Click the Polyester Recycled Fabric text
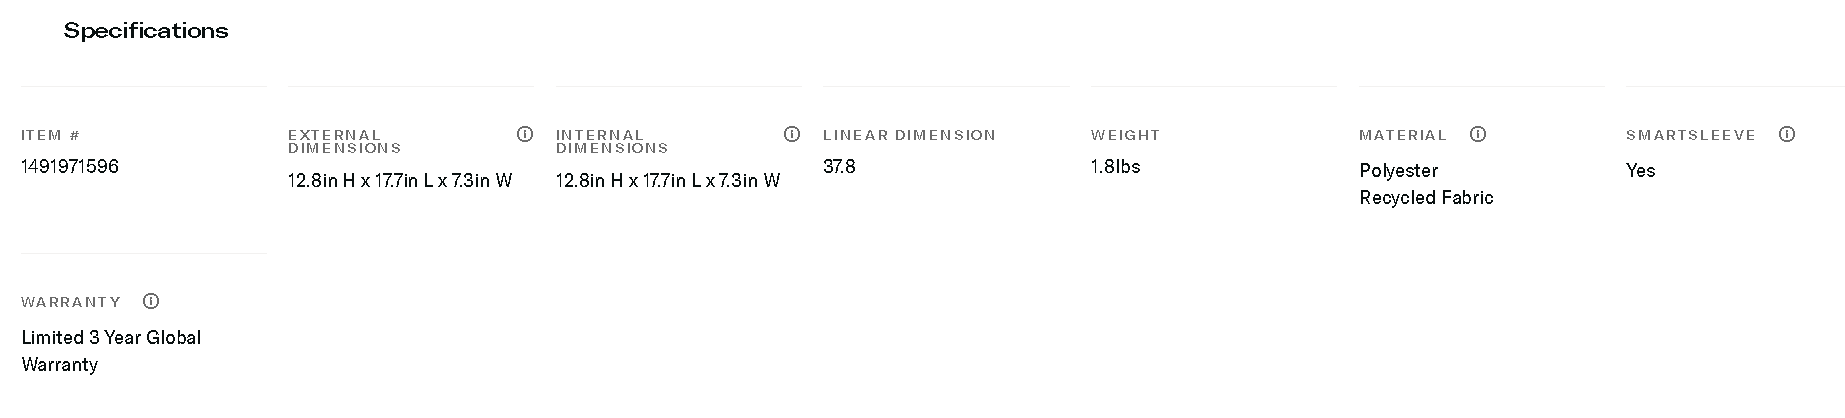This screenshot has width=1845, height=418. point(1426,184)
